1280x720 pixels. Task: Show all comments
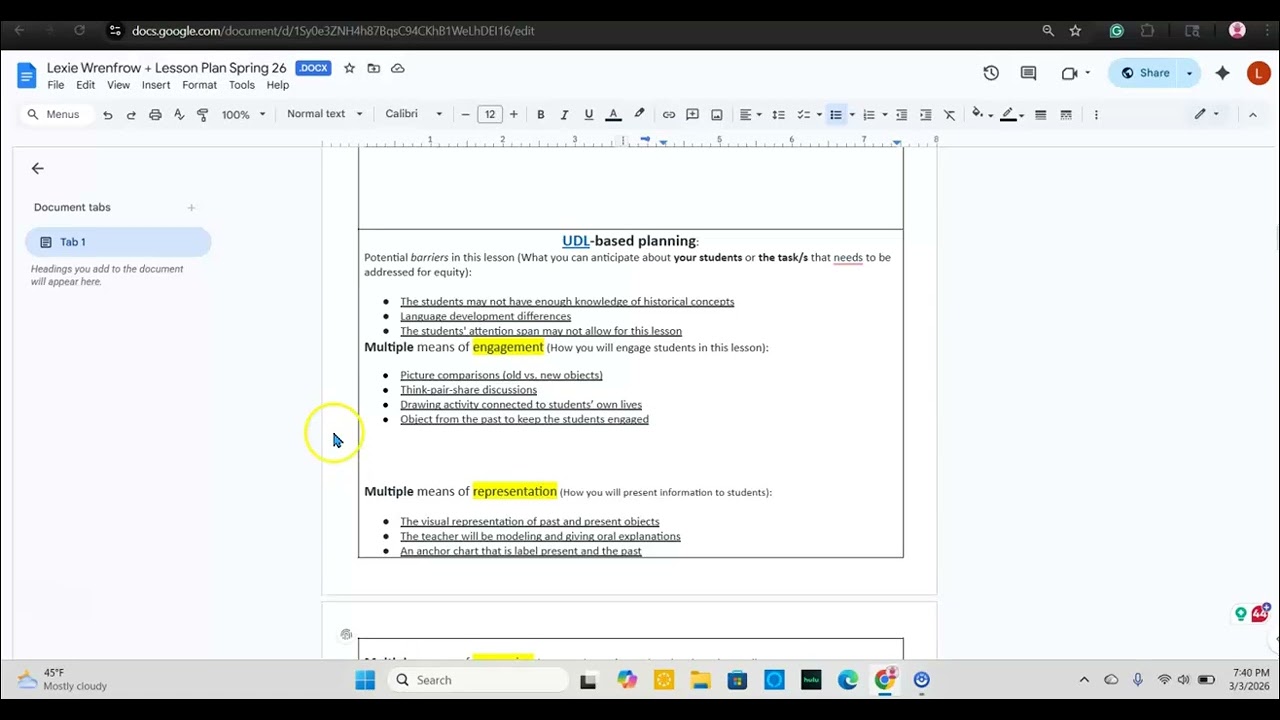coord(1028,73)
